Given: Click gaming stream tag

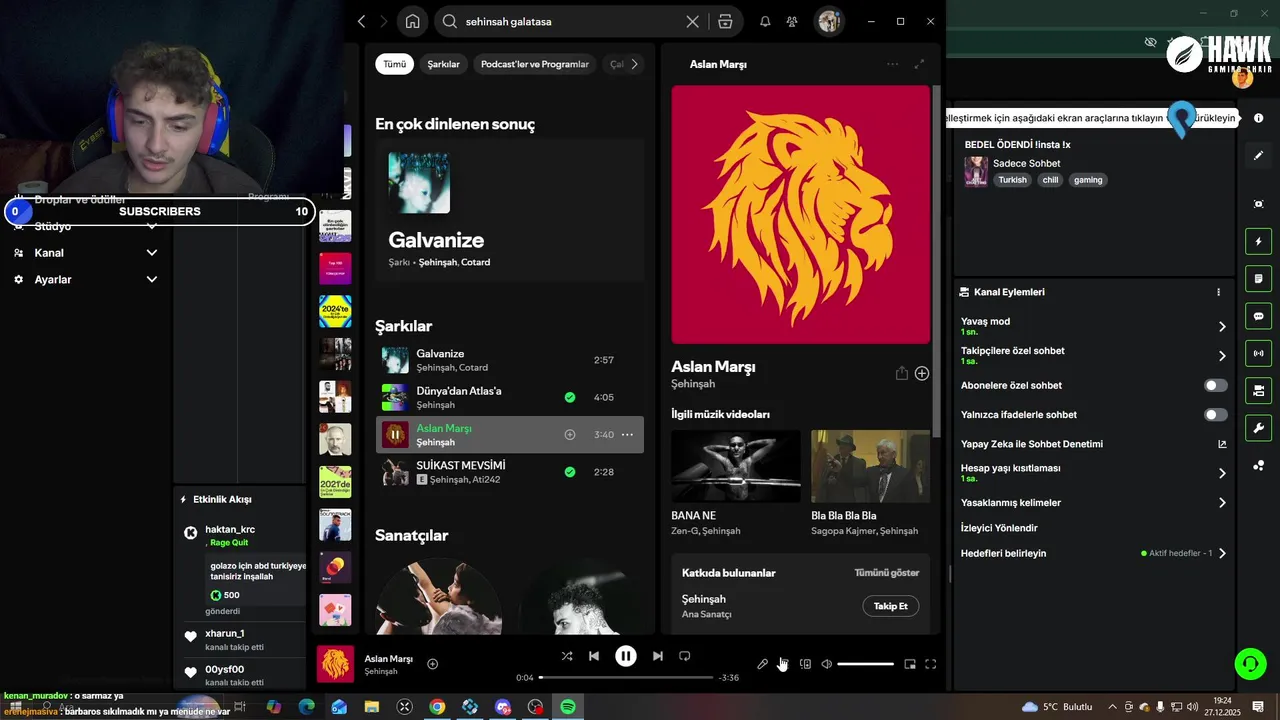Looking at the screenshot, I should 1088,180.
